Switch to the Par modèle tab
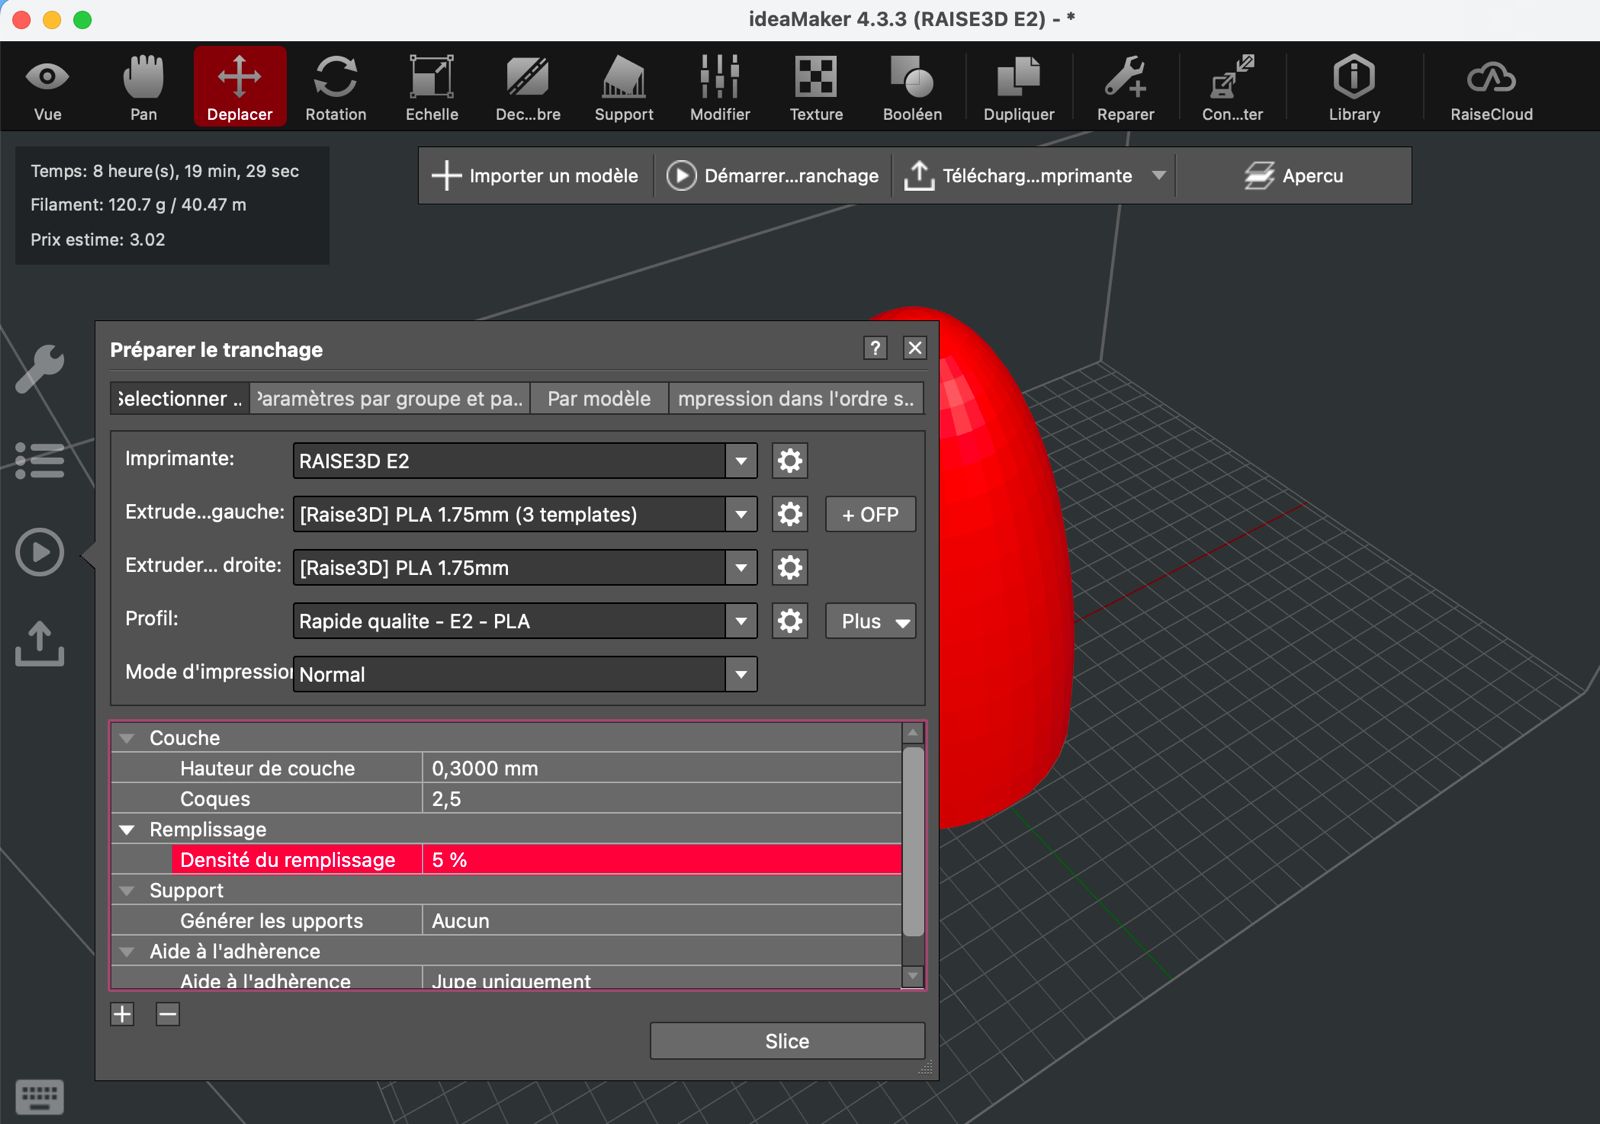 599,398
